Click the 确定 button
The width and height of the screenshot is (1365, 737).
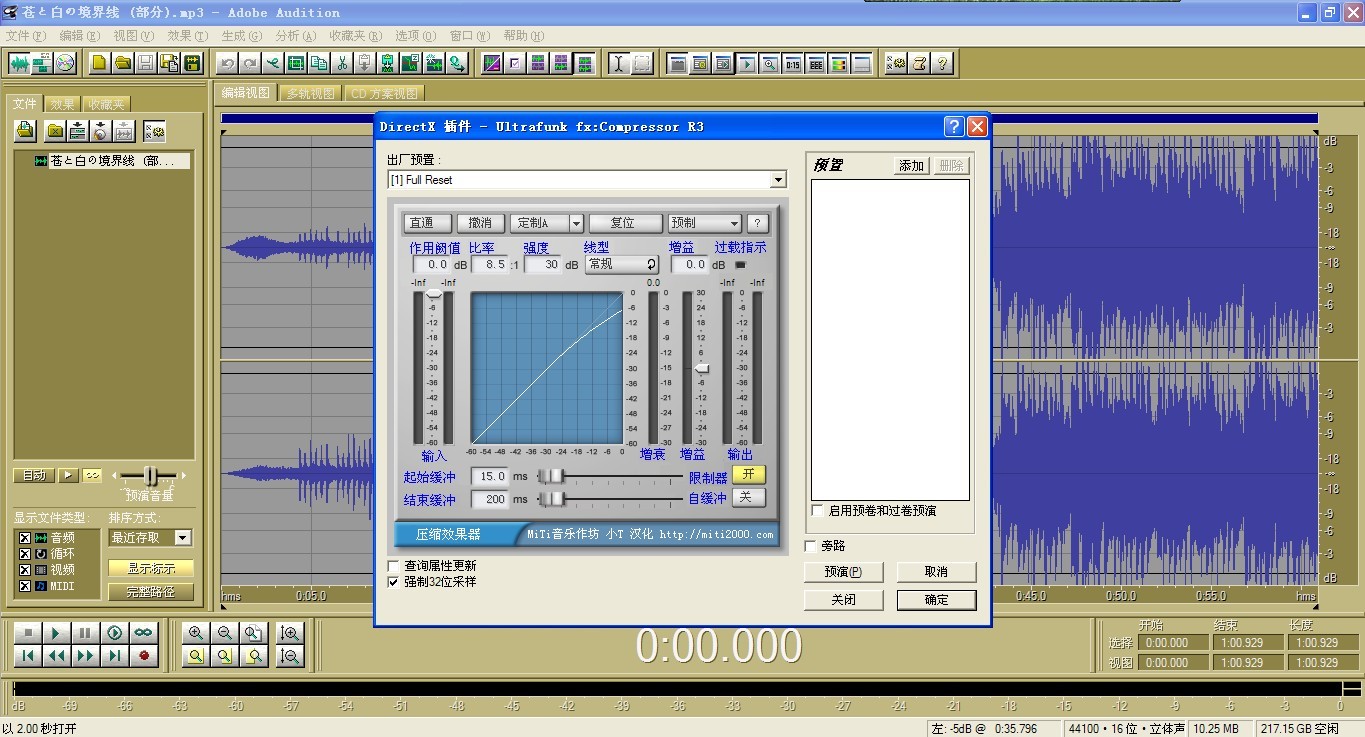937,600
